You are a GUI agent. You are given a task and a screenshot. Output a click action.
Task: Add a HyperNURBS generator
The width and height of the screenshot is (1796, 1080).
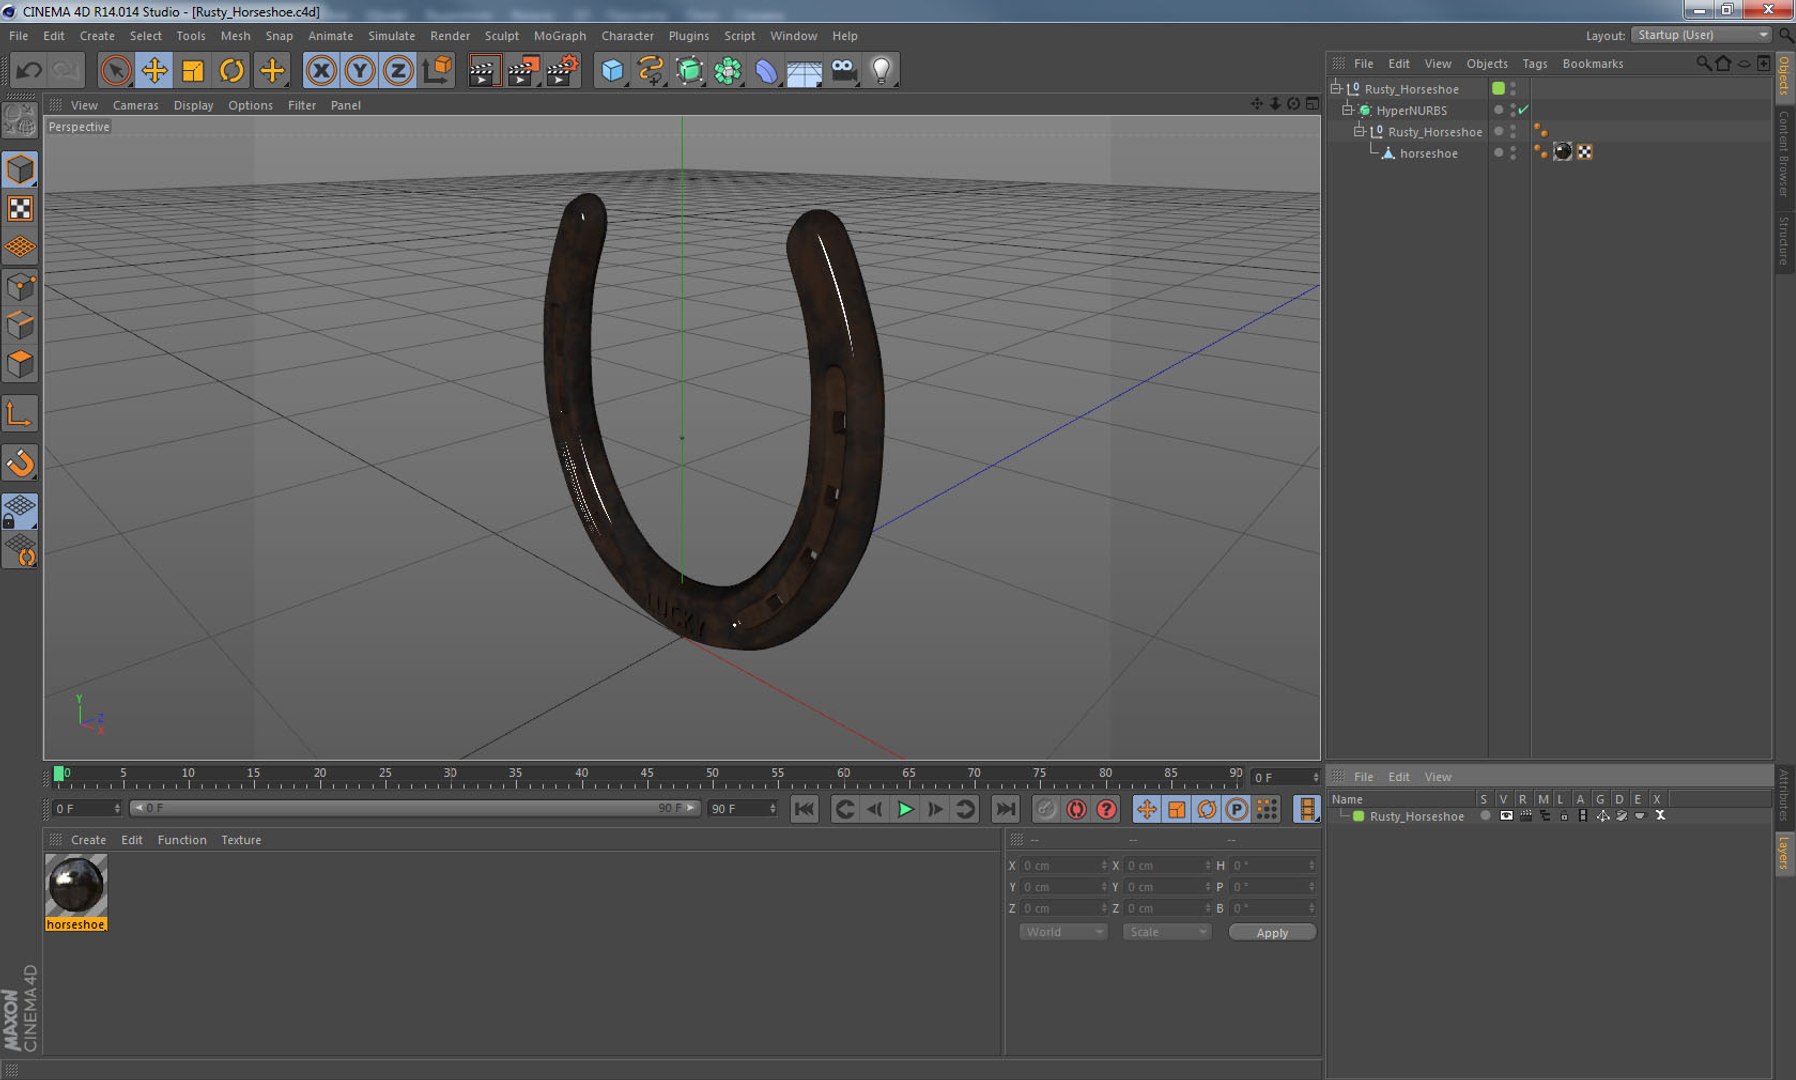point(690,71)
